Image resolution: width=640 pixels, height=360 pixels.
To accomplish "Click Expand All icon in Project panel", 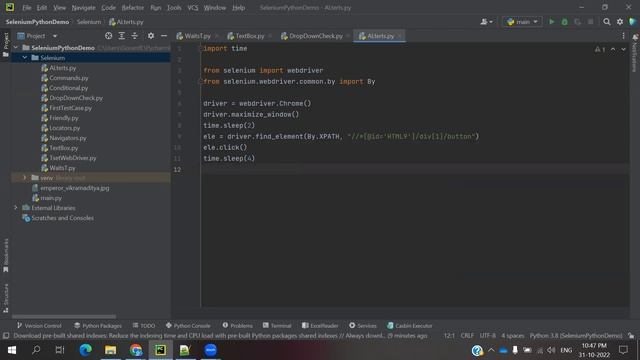I will click(x=122, y=36).
